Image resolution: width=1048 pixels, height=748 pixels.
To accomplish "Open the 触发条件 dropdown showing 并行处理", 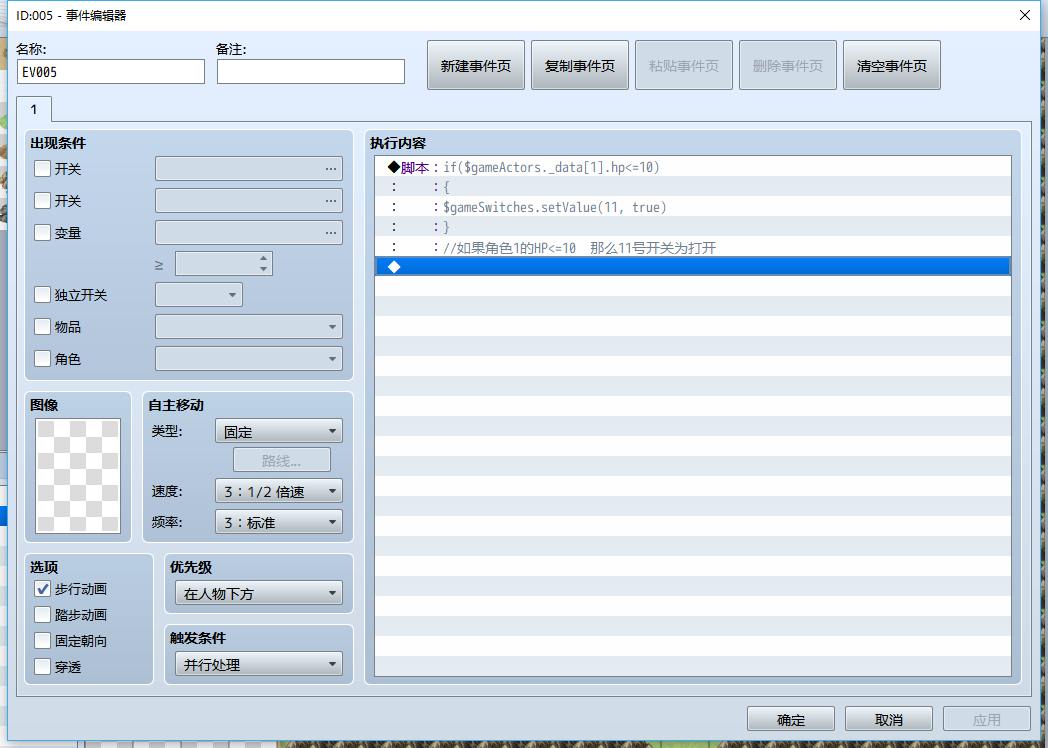I will pos(259,664).
